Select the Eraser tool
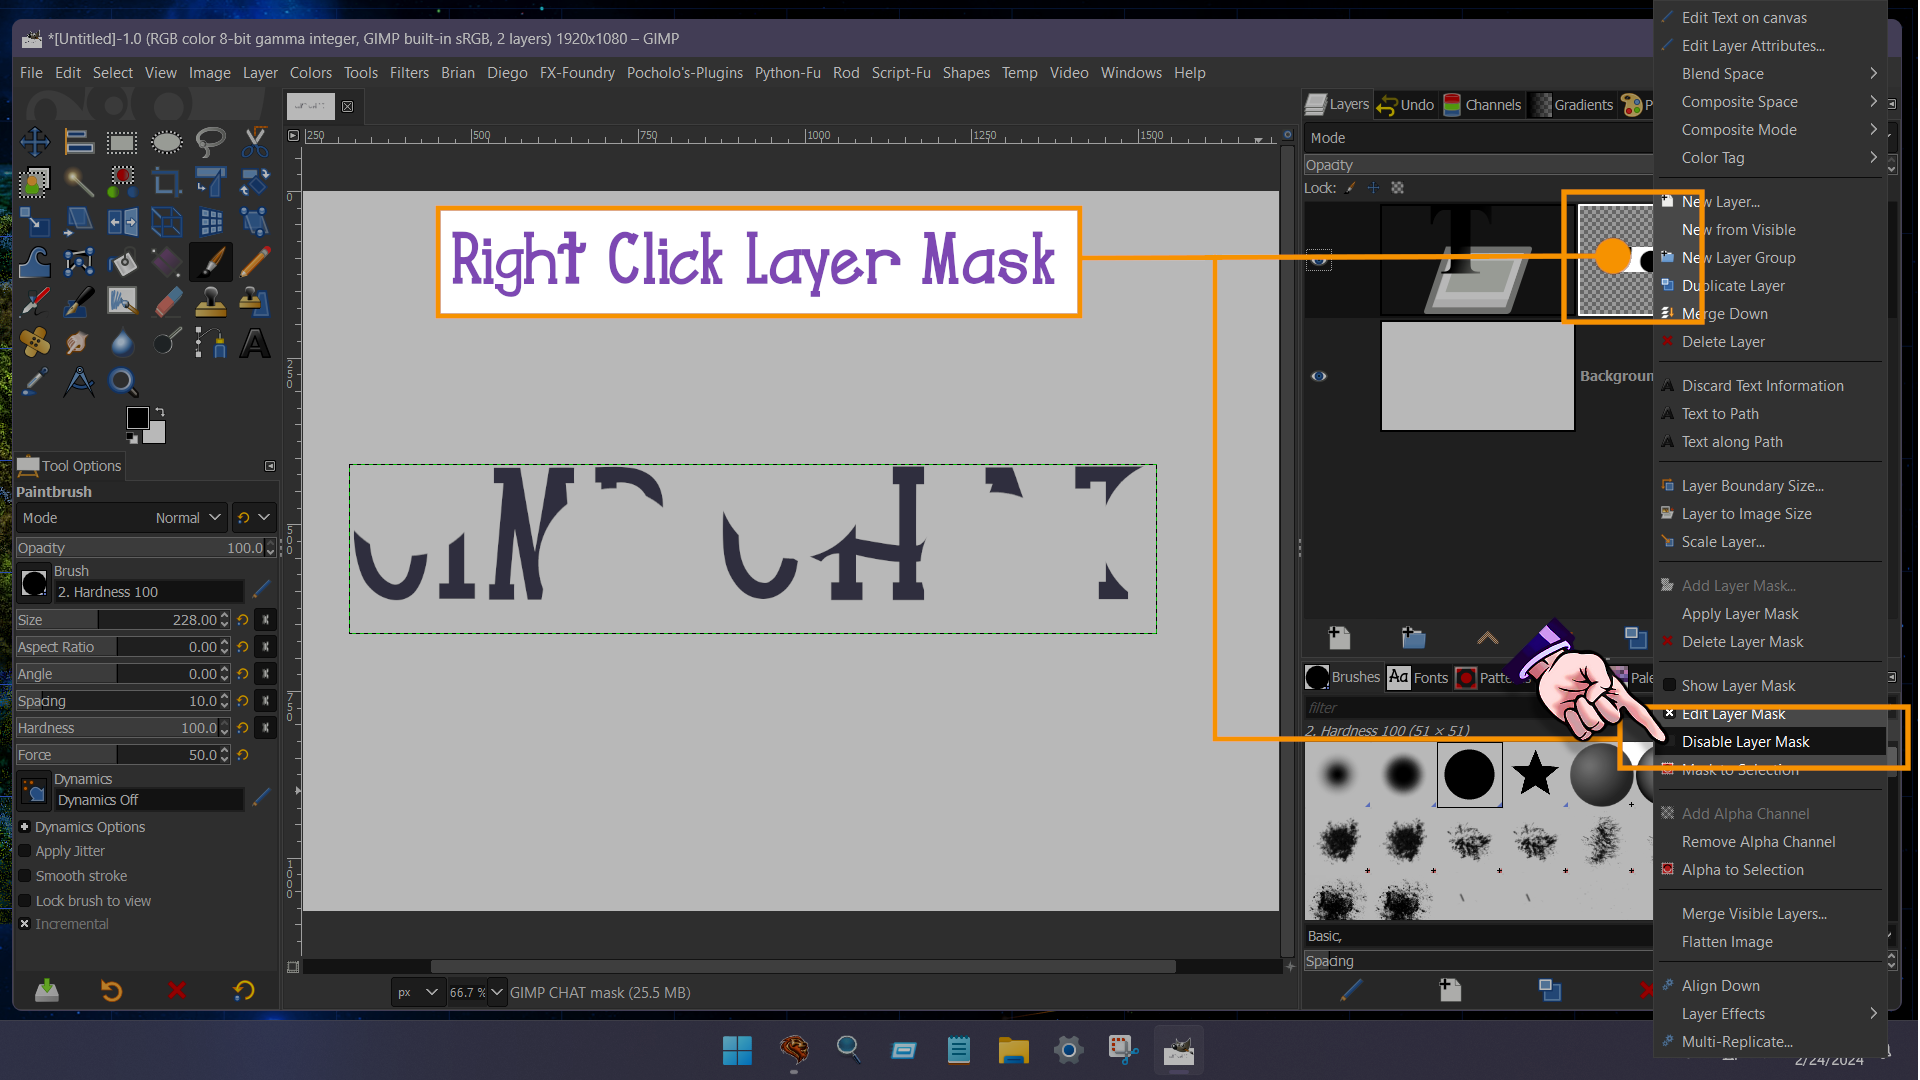The width and height of the screenshot is (1920, 1080). pos(167,302)
